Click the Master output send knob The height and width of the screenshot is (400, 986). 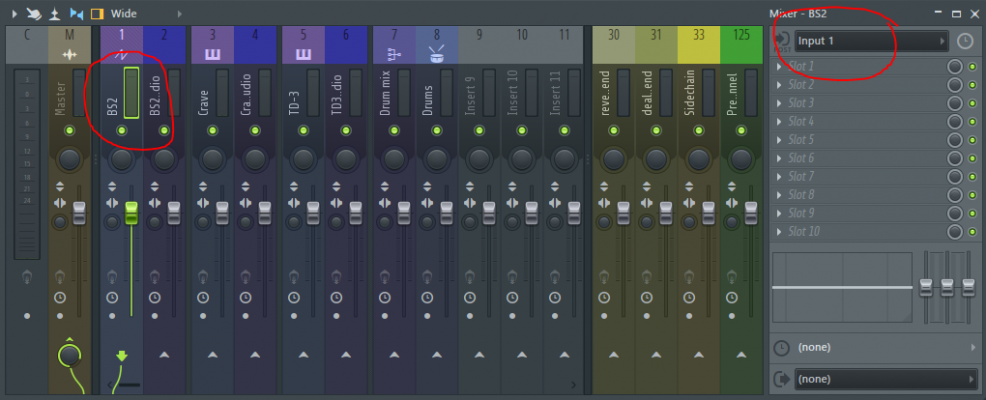point(70,356)
